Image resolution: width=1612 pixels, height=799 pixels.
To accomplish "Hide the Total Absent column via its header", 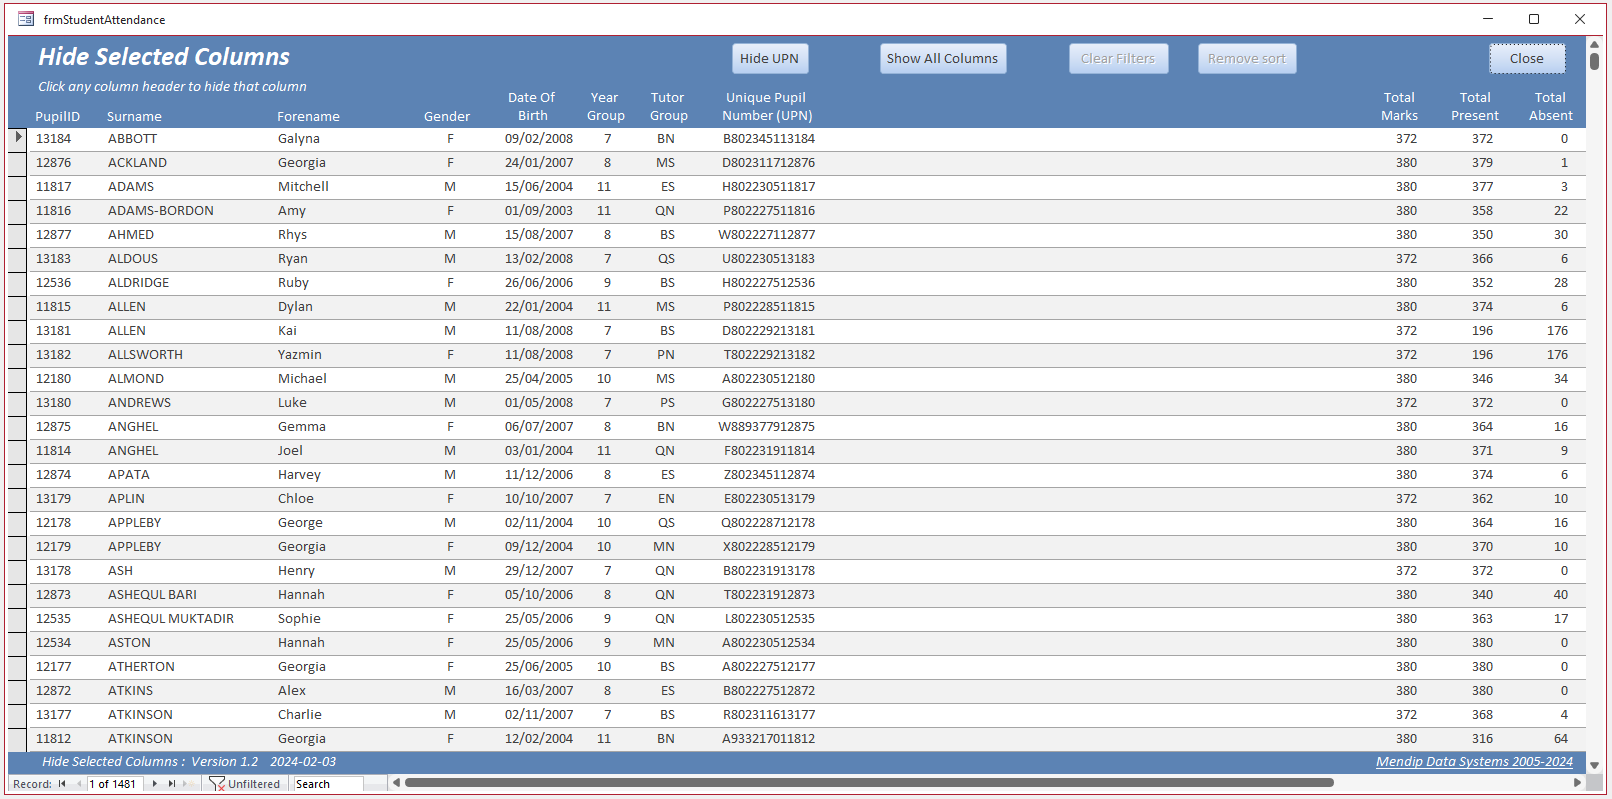I will tap(1550, 106).
